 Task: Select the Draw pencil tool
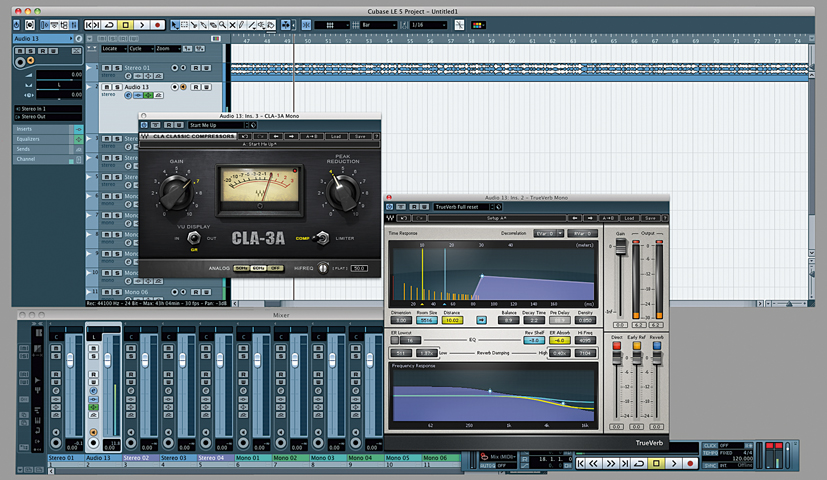pos(242,25)
